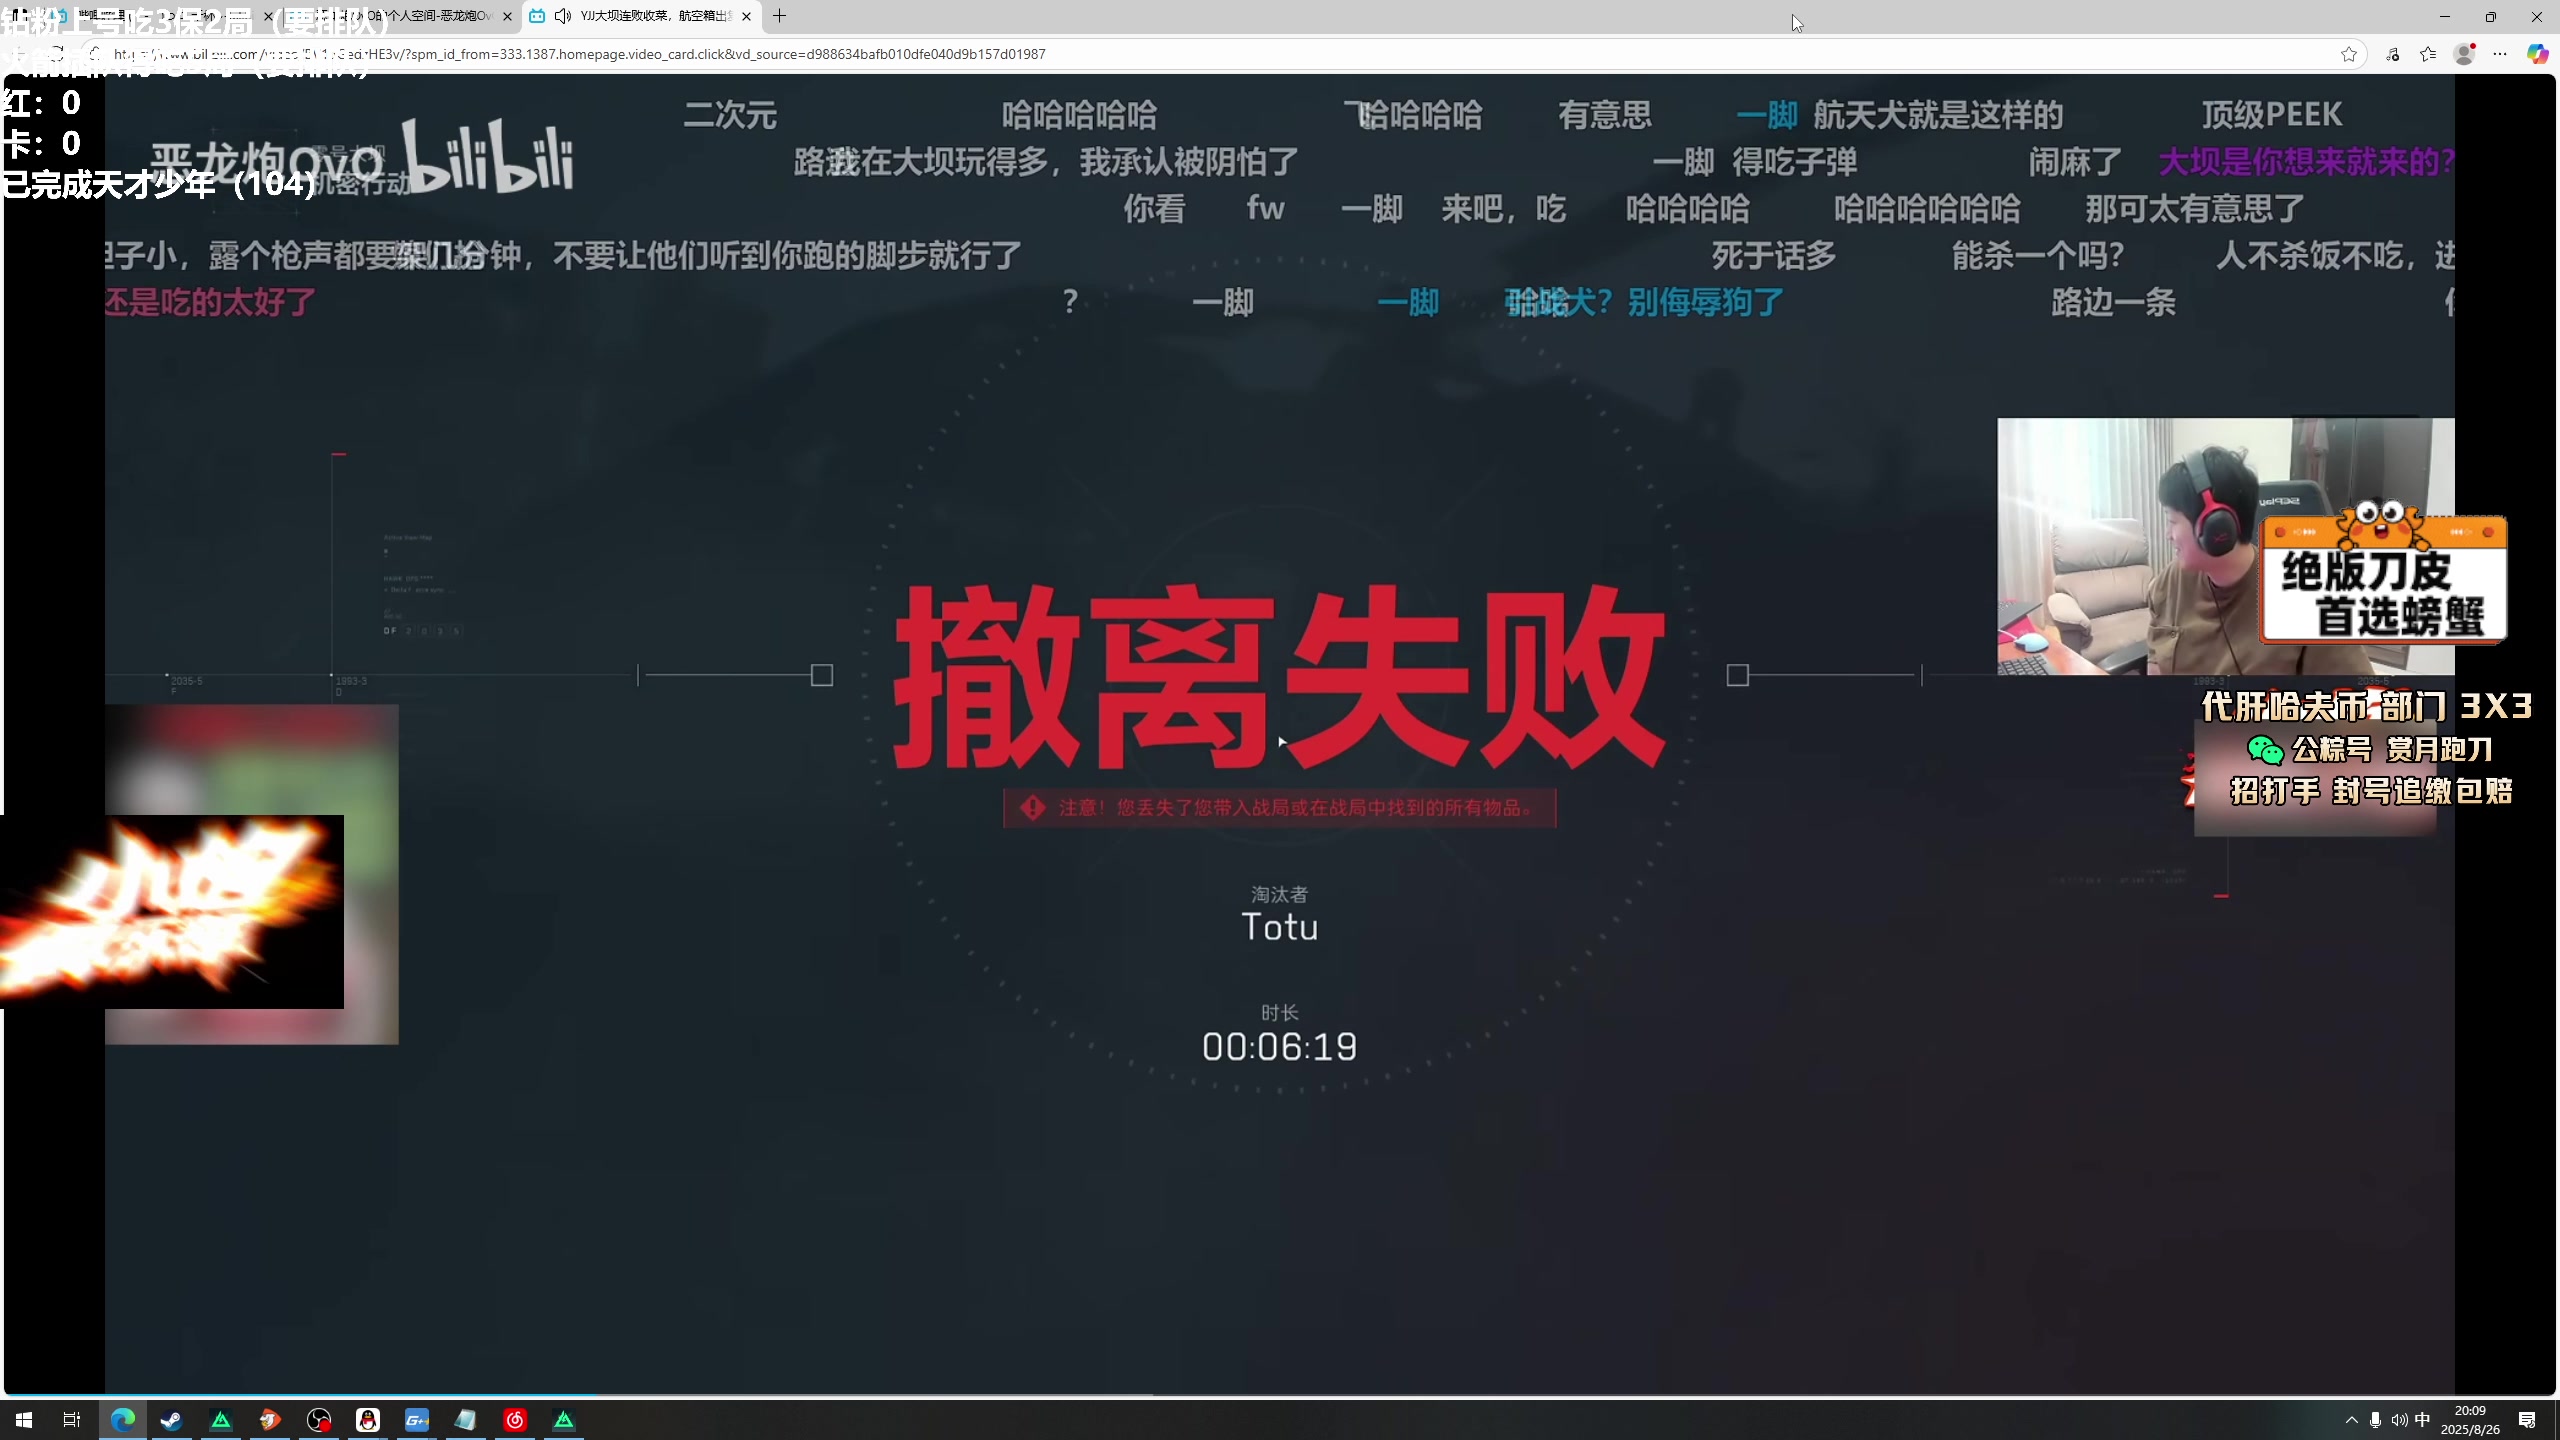Click the 招打手 封号追缴包赔 overlay text

pos(2371,791)
